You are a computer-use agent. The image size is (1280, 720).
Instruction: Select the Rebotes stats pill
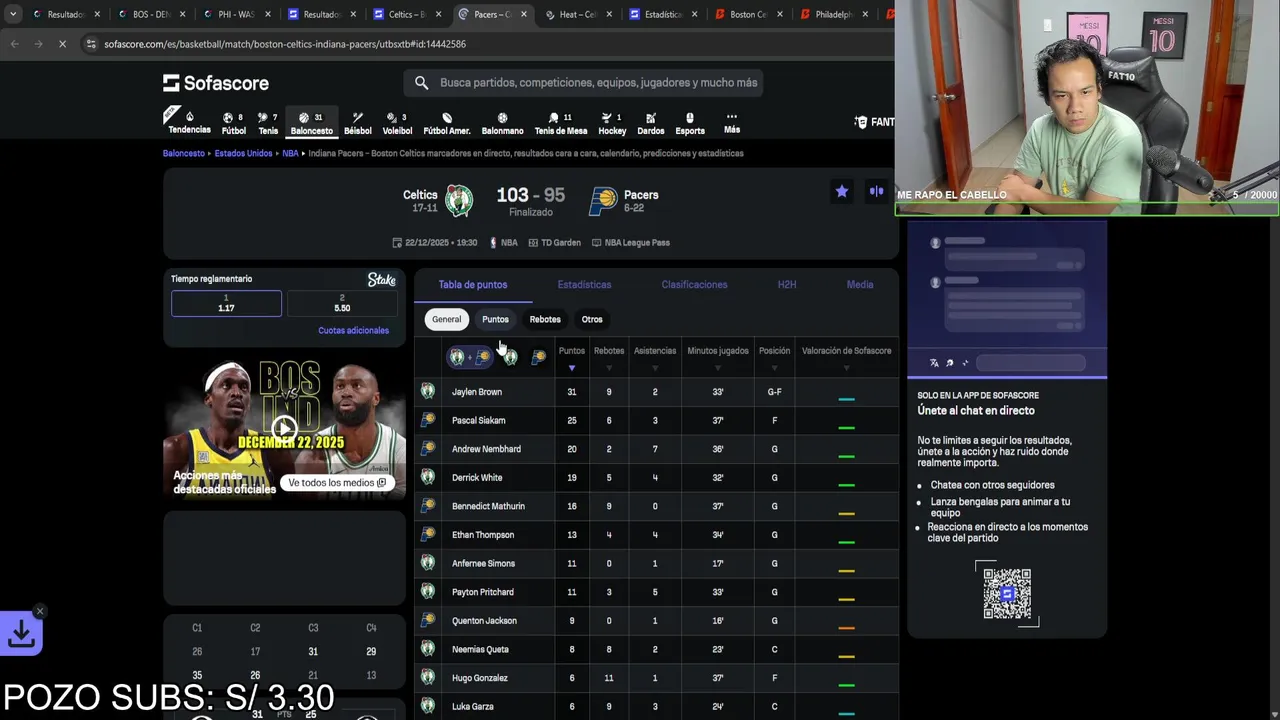pyautogui.click(x=545, y=319)
